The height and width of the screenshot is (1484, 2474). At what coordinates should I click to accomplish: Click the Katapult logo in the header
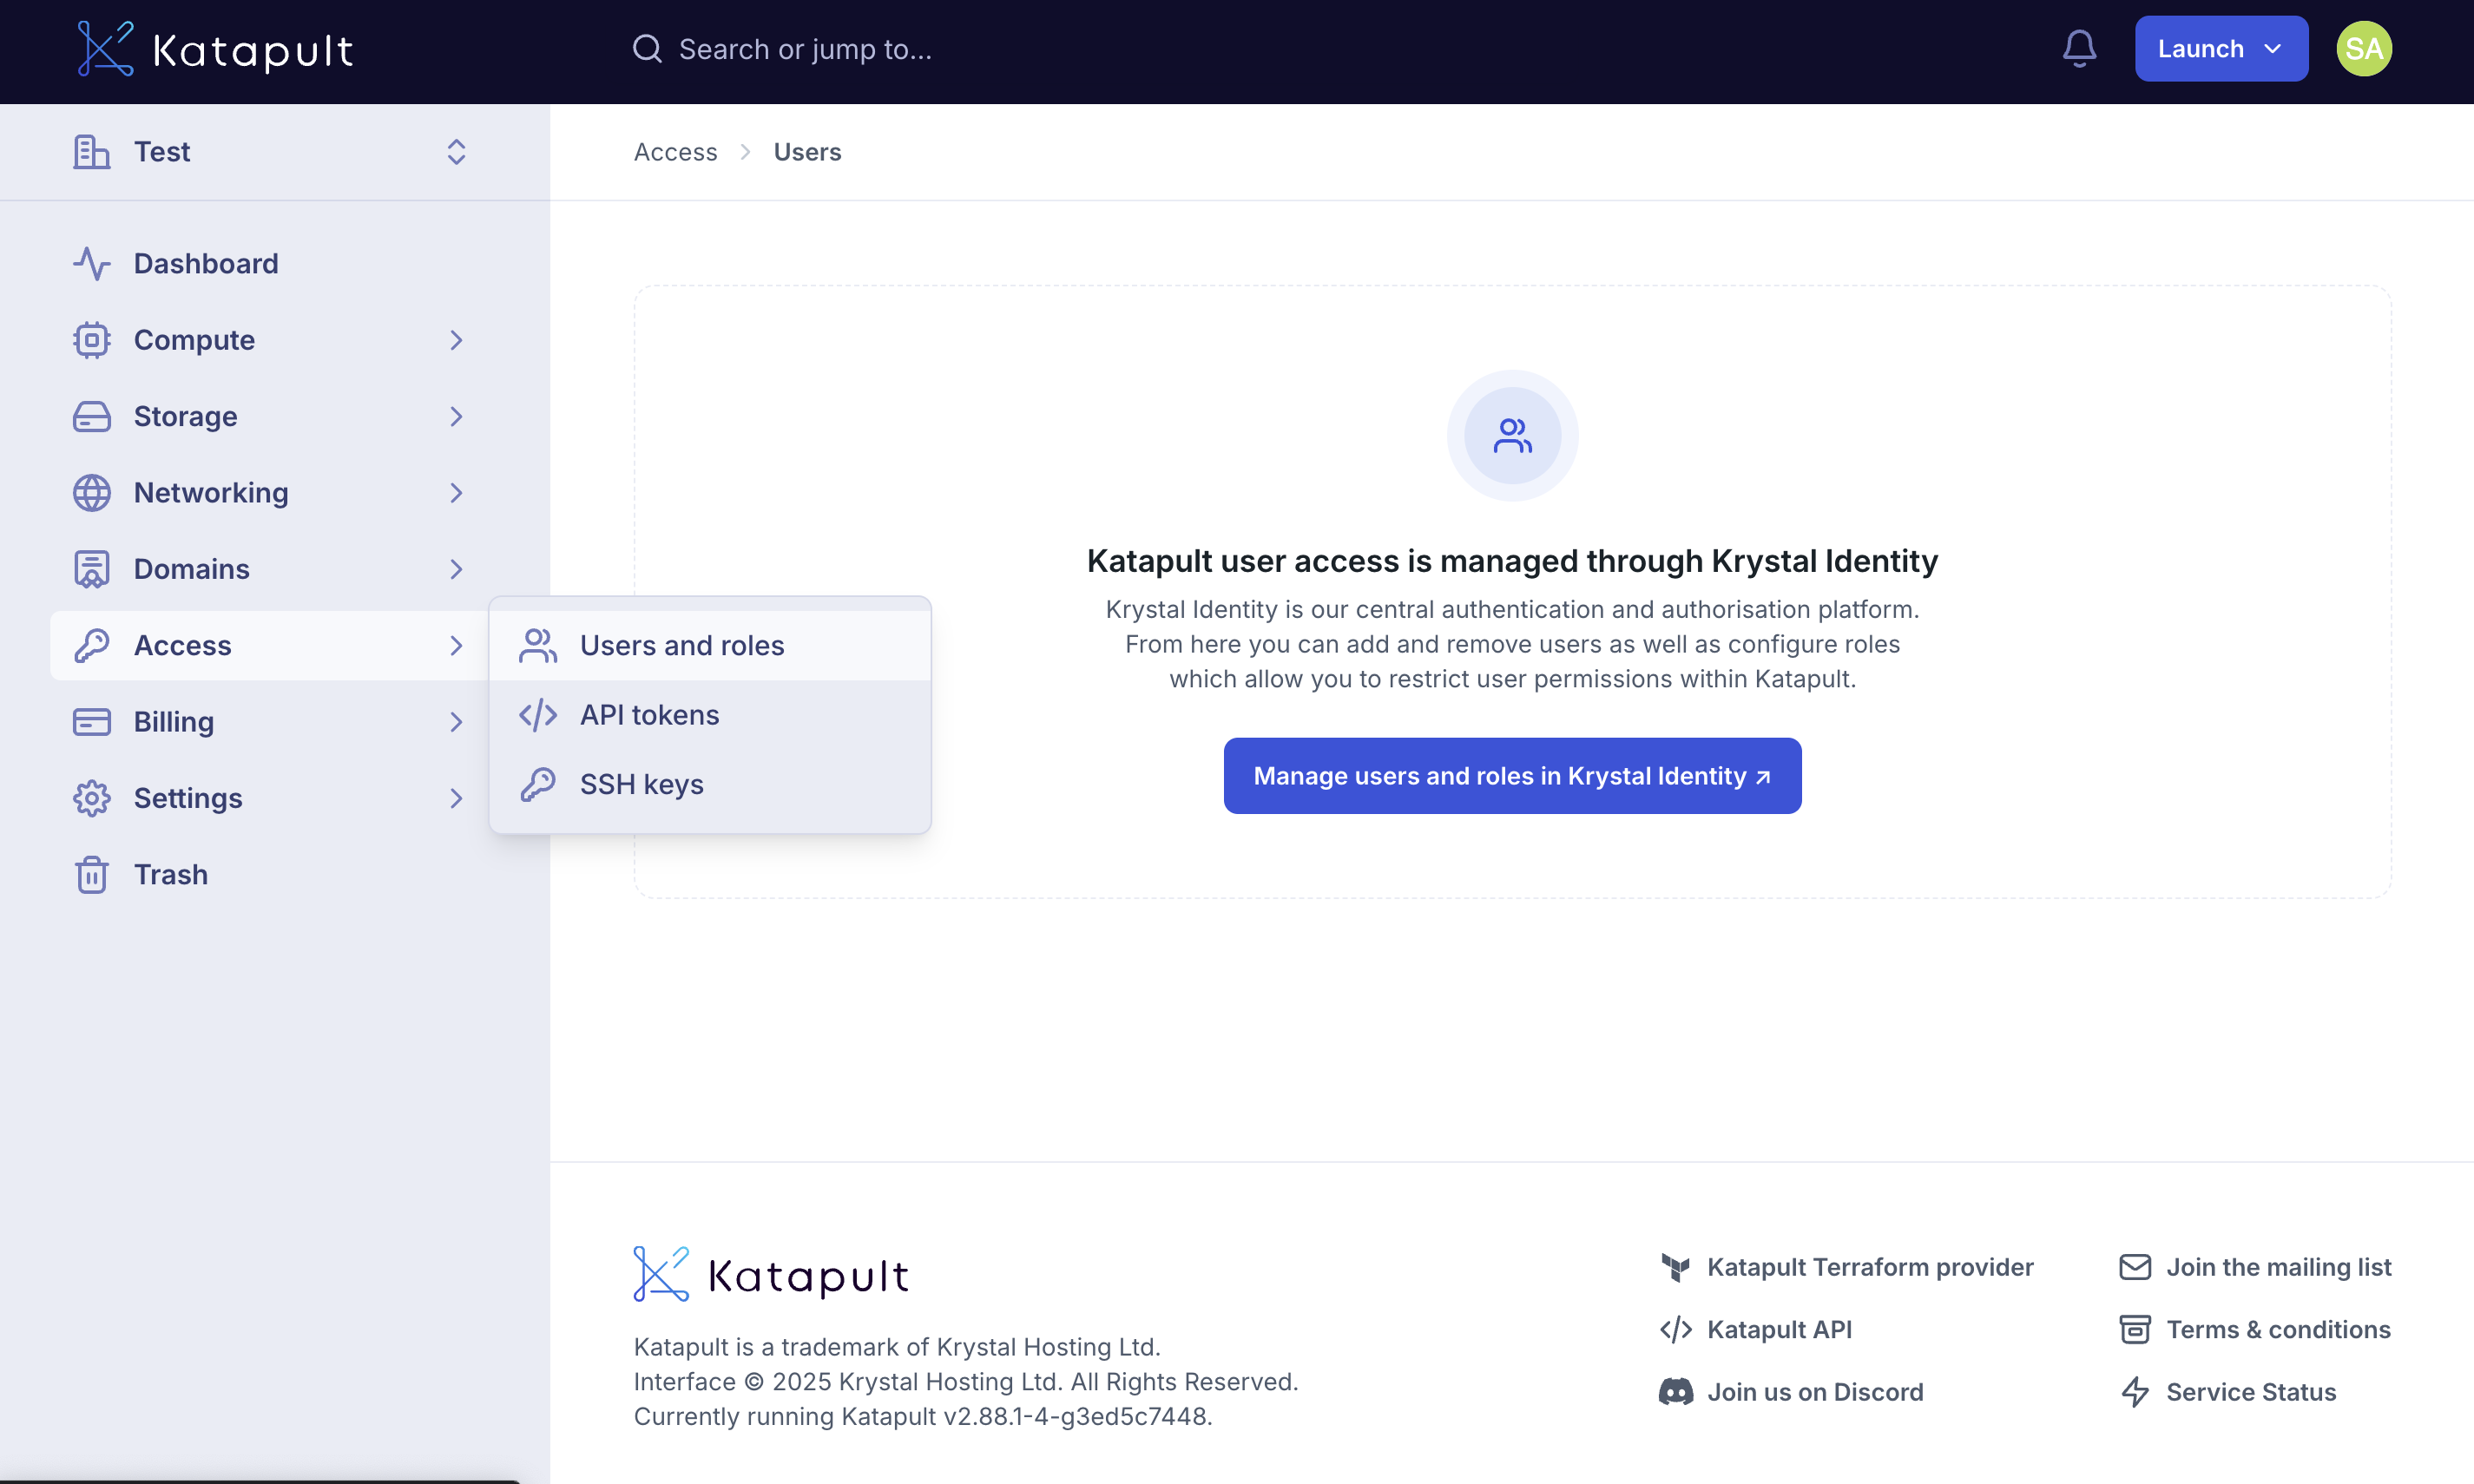pos(215,49)
